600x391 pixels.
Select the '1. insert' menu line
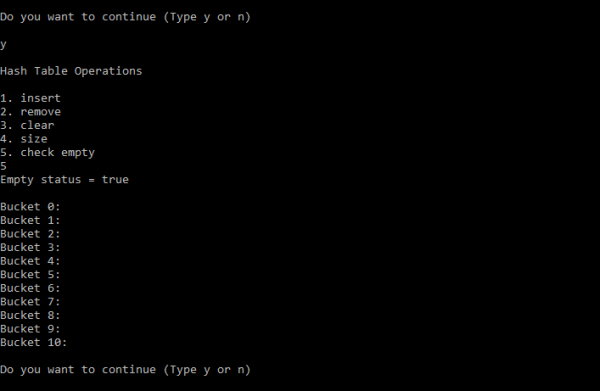point(30,98)
